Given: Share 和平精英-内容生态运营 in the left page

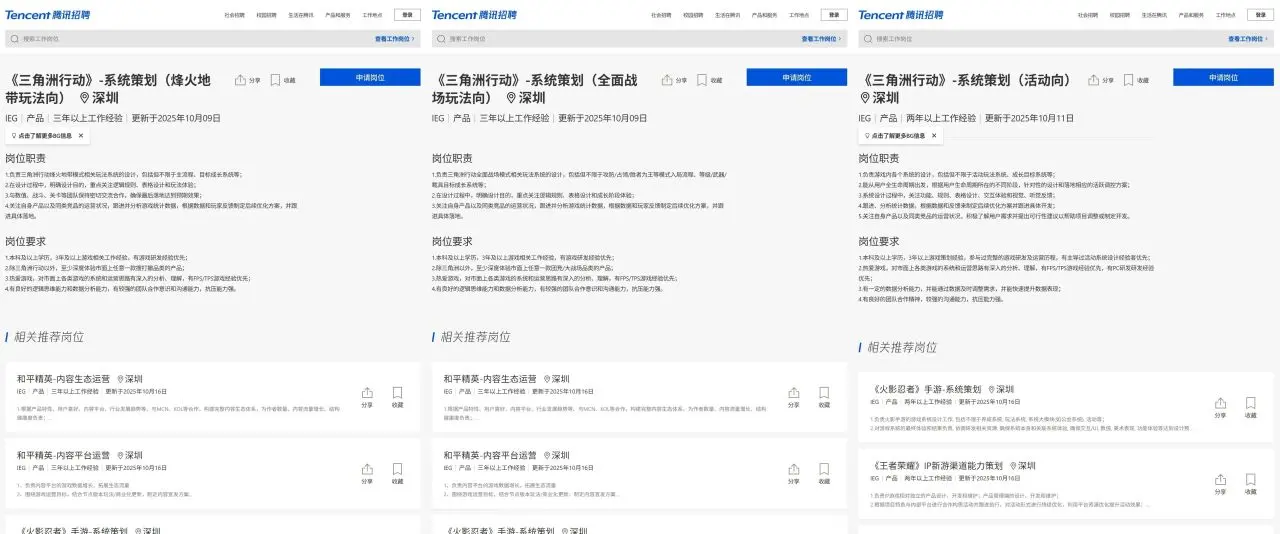Looking at the screenshot, I should click(367, 397).
